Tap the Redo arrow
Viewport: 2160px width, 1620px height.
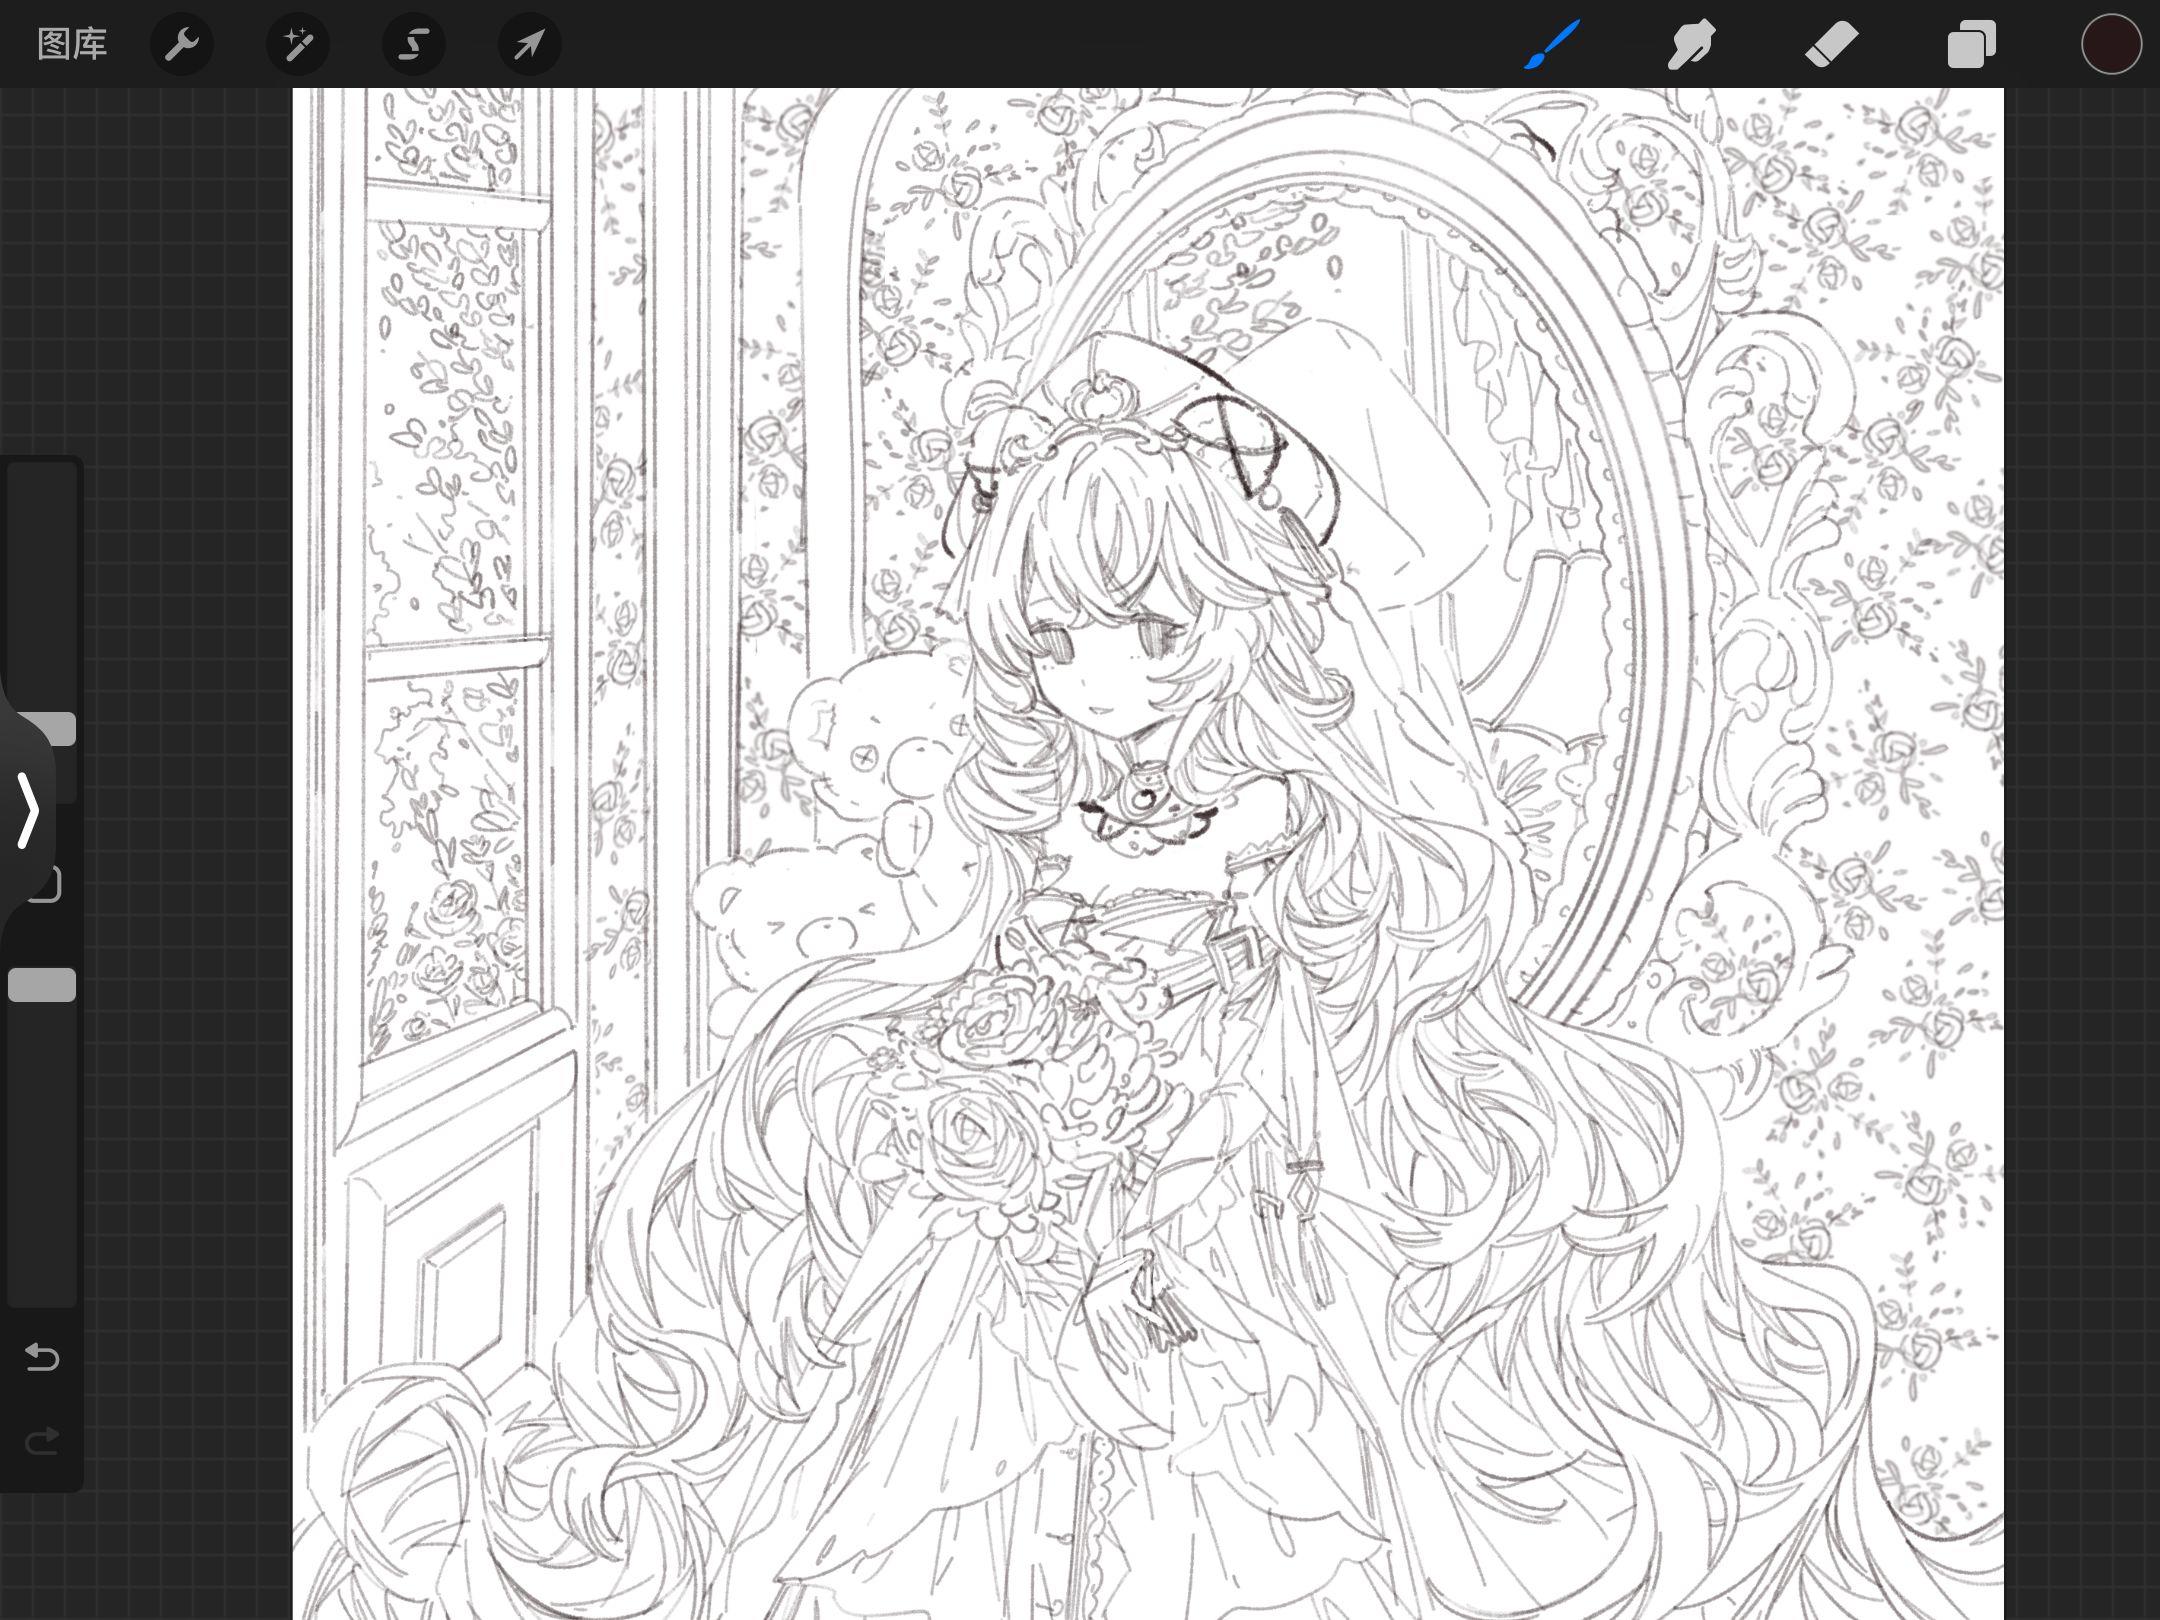point(42,1441)
